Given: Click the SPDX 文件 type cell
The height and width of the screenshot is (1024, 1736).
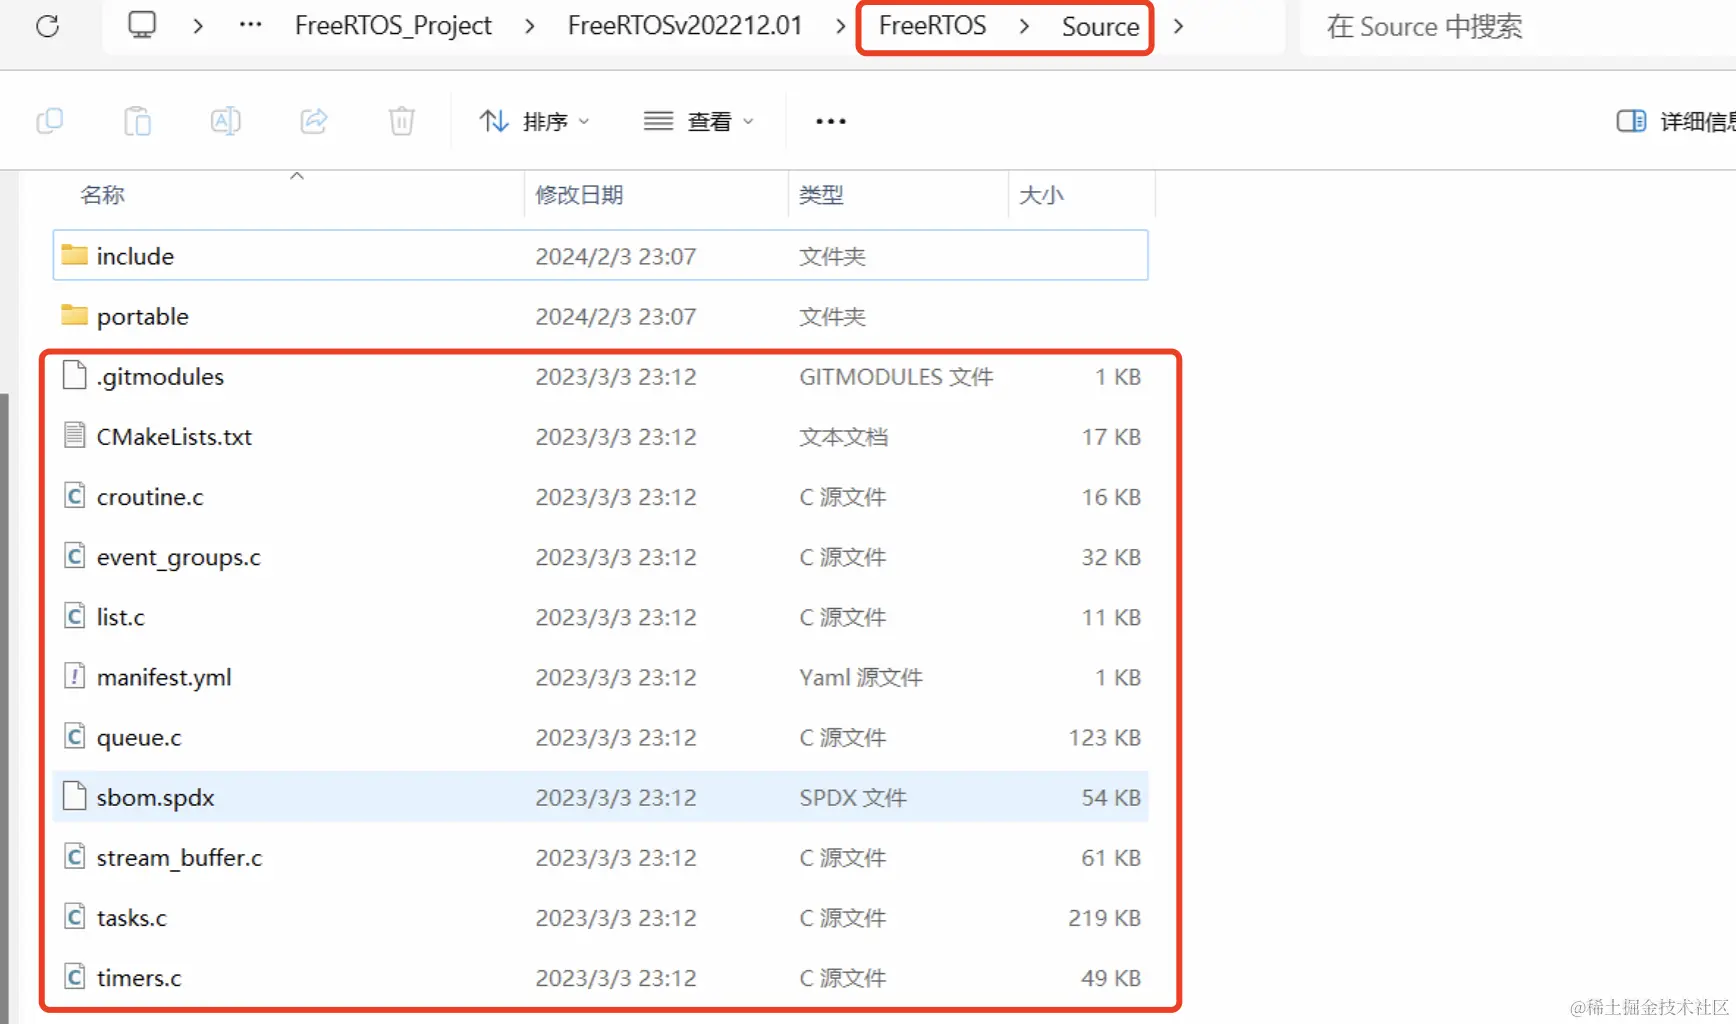Looking at the screenshot, I should tap(852, 797).
